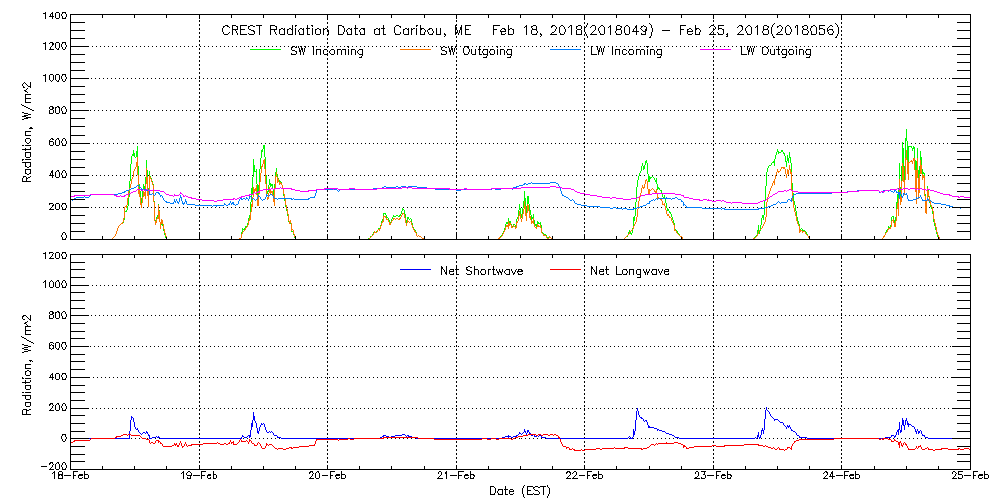Select the 23-Feb date tick label
Image resolution: width=1000 pixels, height=500 pixels.
[x=713, y=477]
